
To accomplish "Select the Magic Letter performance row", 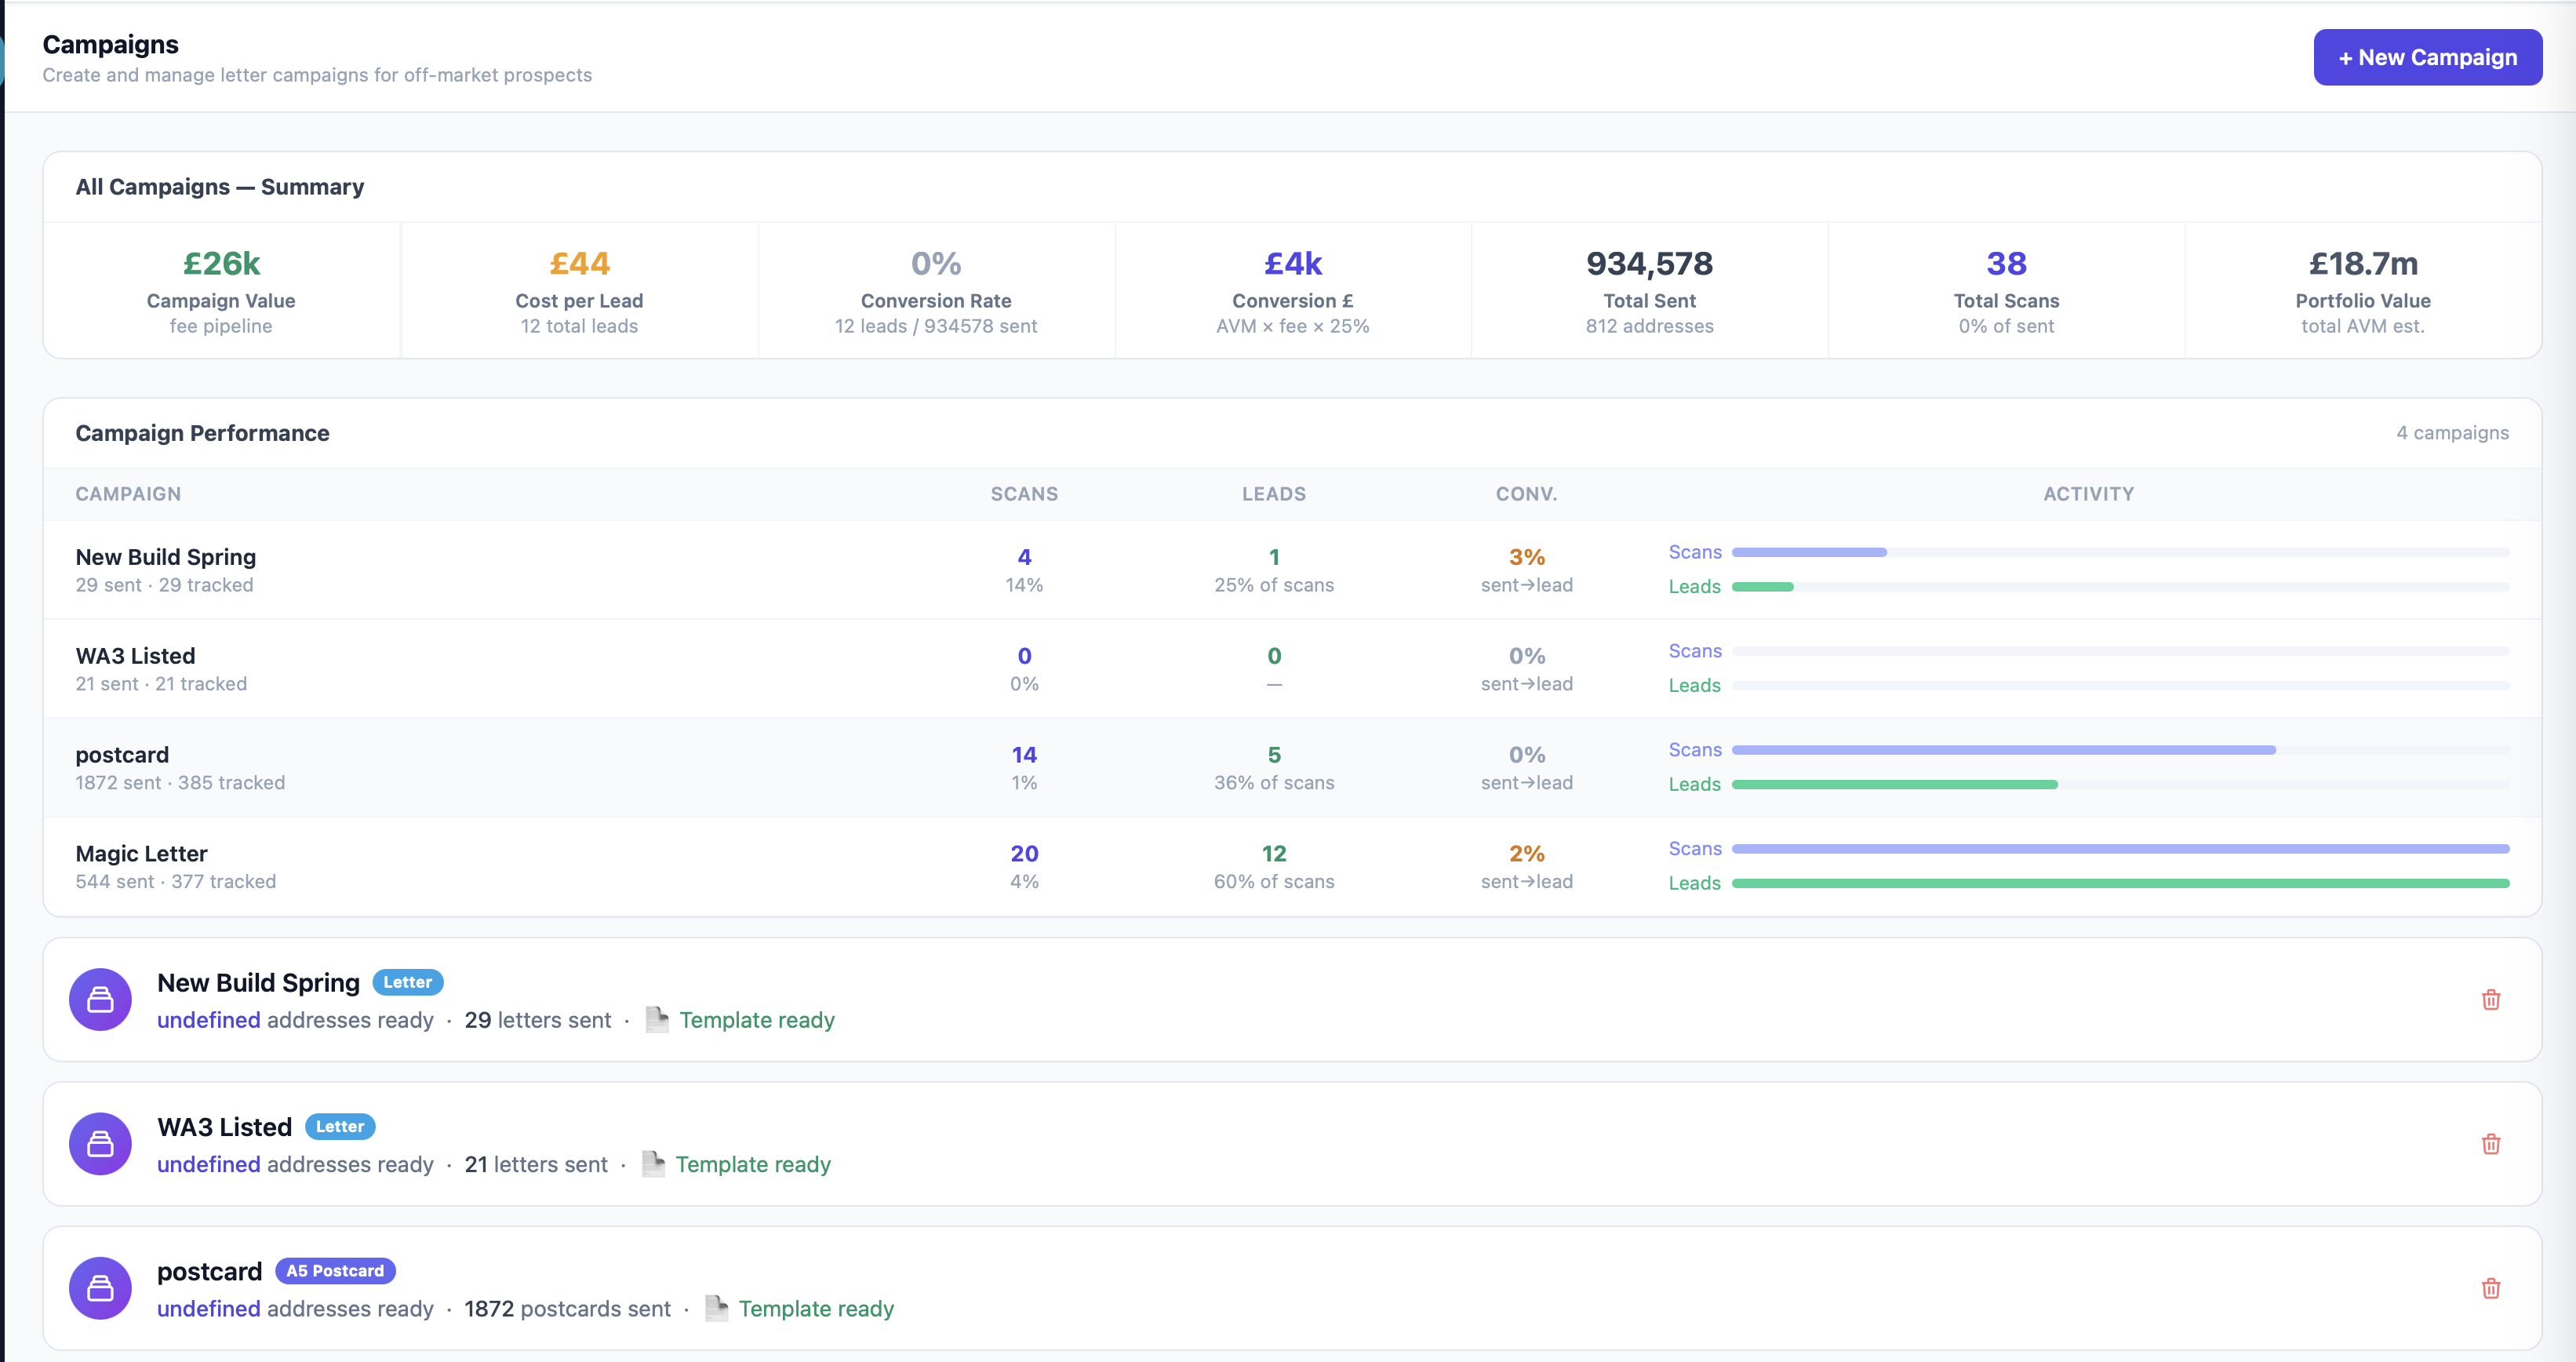I will point(1292,866).
